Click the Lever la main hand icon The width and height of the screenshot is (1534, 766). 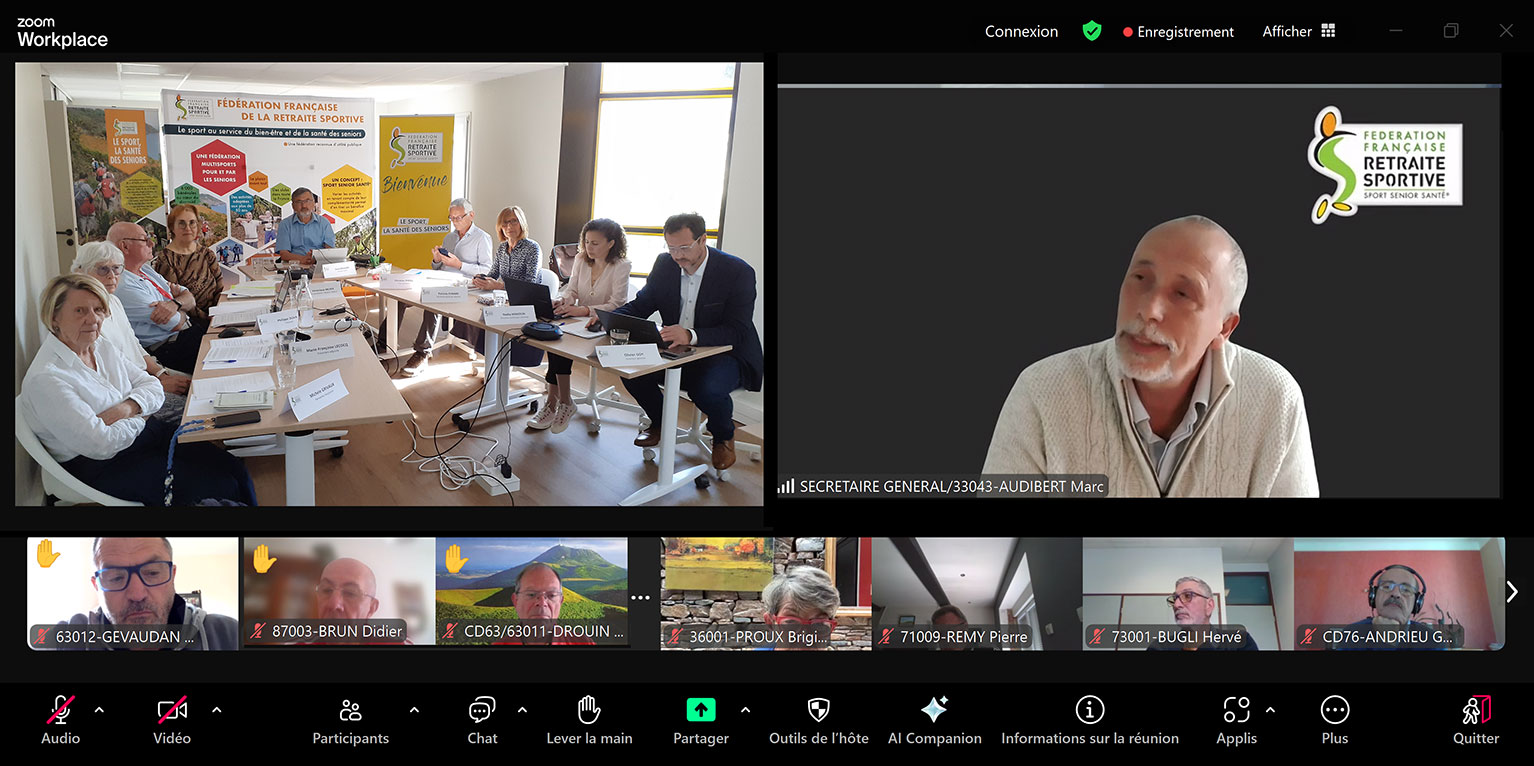pyautogui.click(x=589, y=711)
